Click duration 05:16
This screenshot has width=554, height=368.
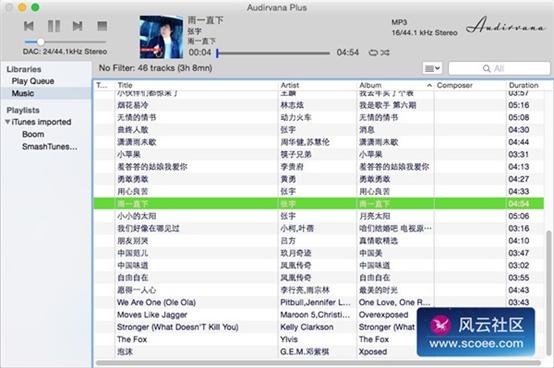[519, 105]
